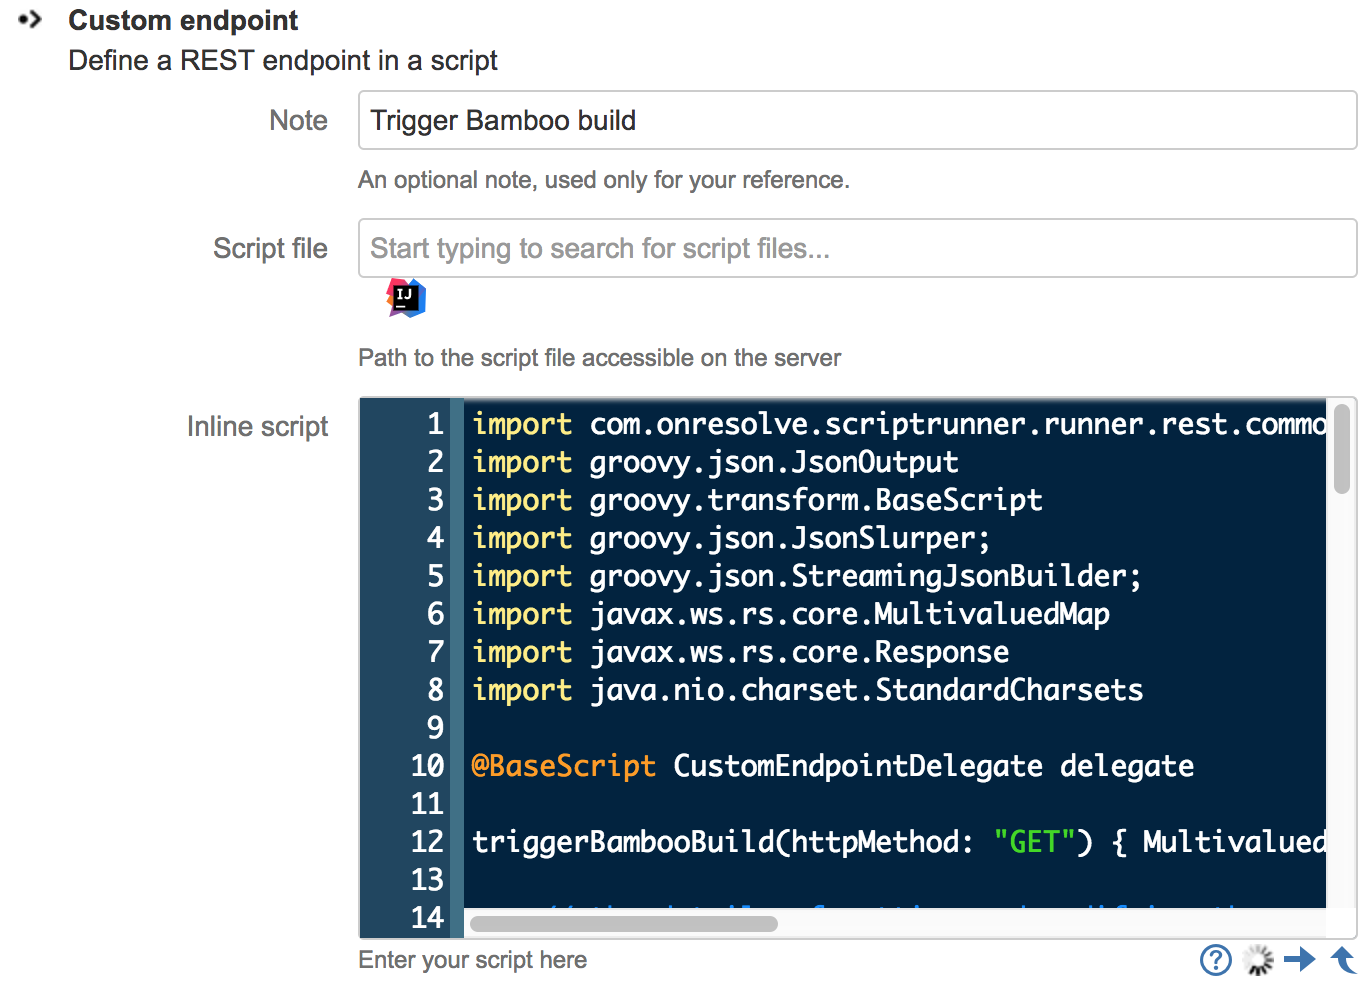Image resolution: width=1372 pixels, height=988 pixels.
Task: Click the Inline script label
Action: click(x=257, y=427)
